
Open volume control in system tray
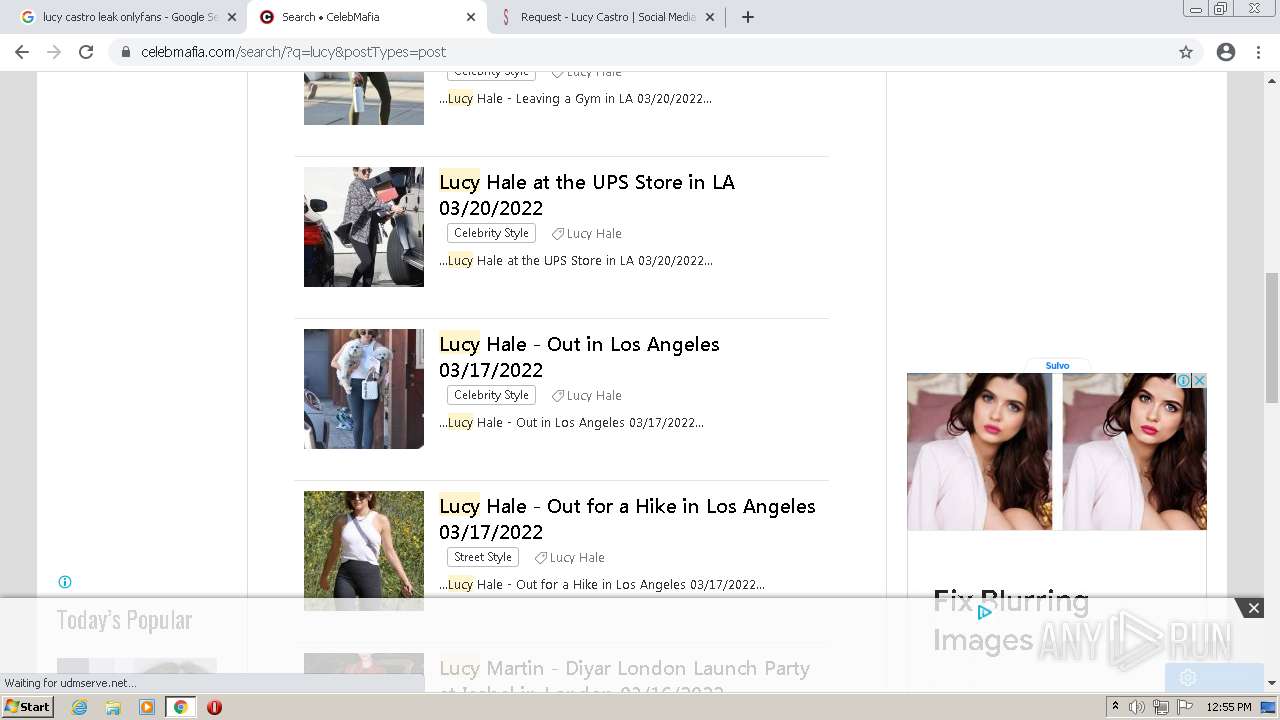pyautogui.click(x=1136, y=707)
